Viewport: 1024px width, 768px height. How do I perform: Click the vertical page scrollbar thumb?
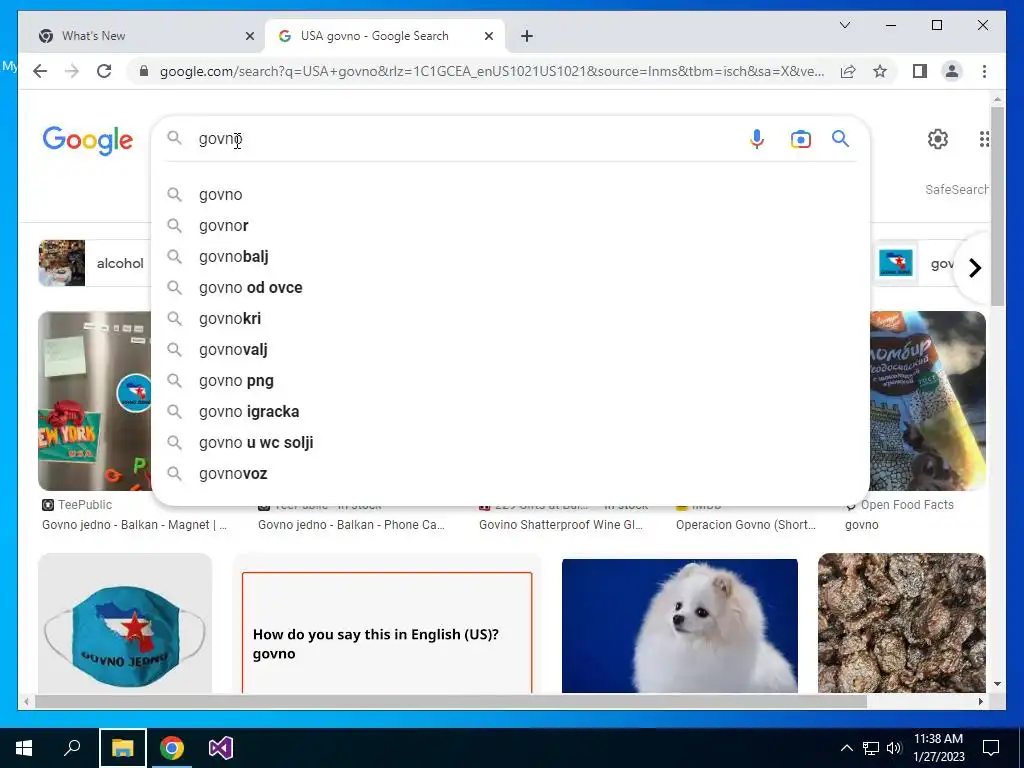click(x=997, y=206)
